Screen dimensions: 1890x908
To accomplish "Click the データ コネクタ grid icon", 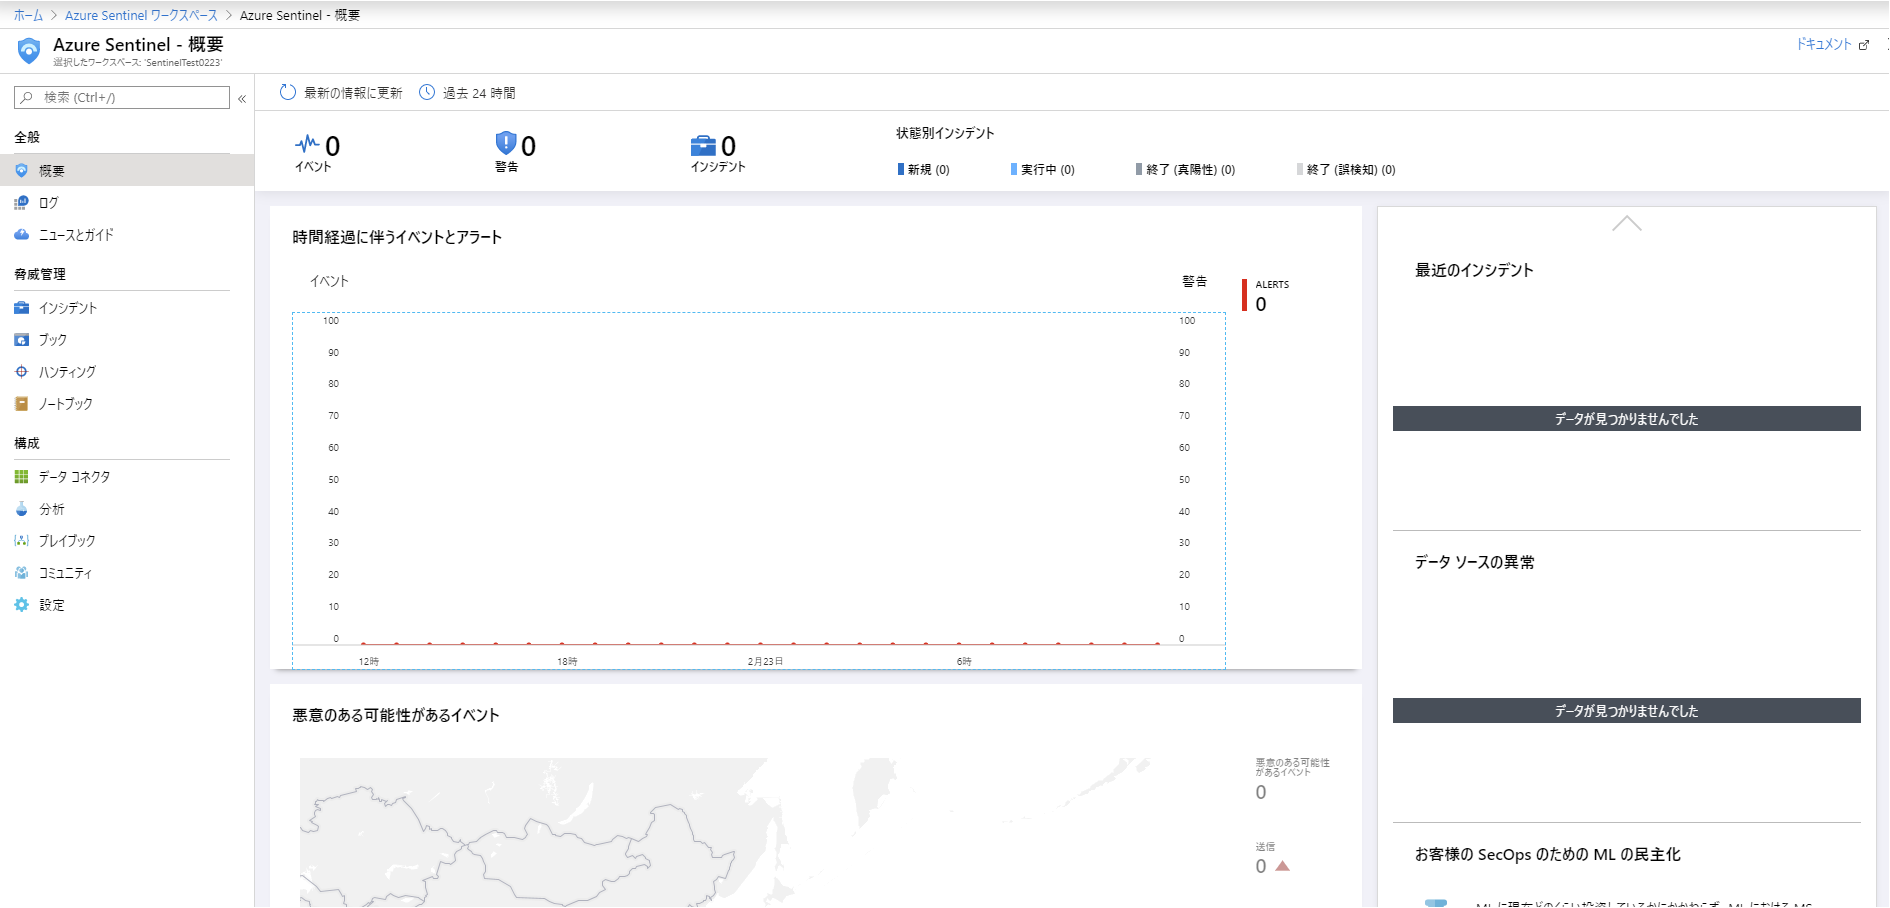I will 21,477.
